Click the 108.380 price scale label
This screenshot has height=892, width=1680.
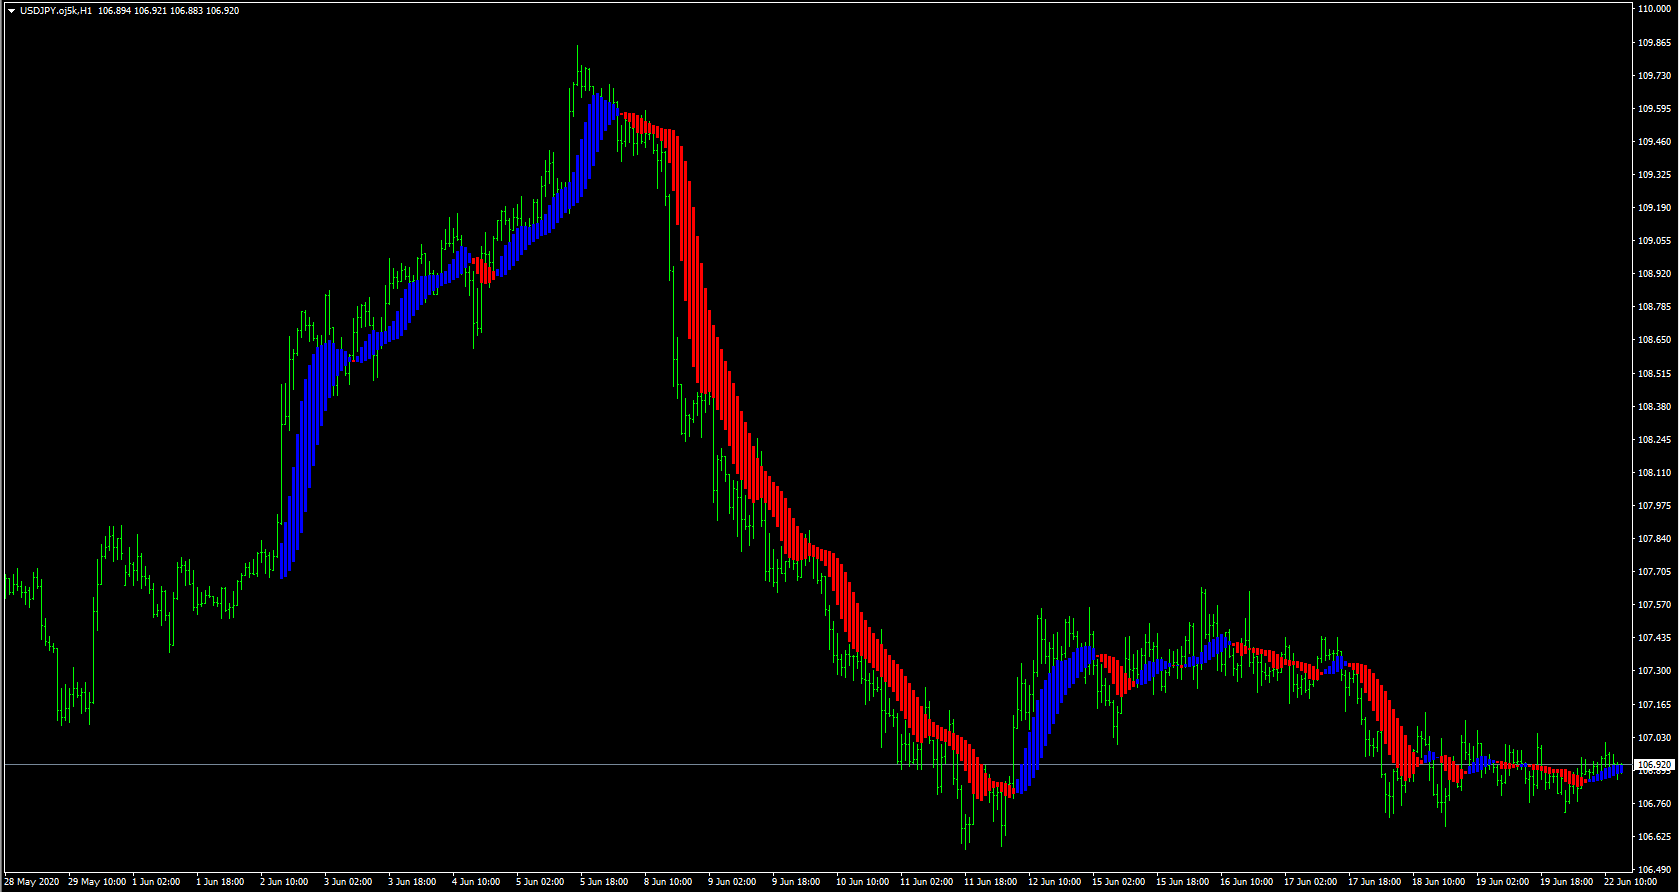click(1654, 406)
